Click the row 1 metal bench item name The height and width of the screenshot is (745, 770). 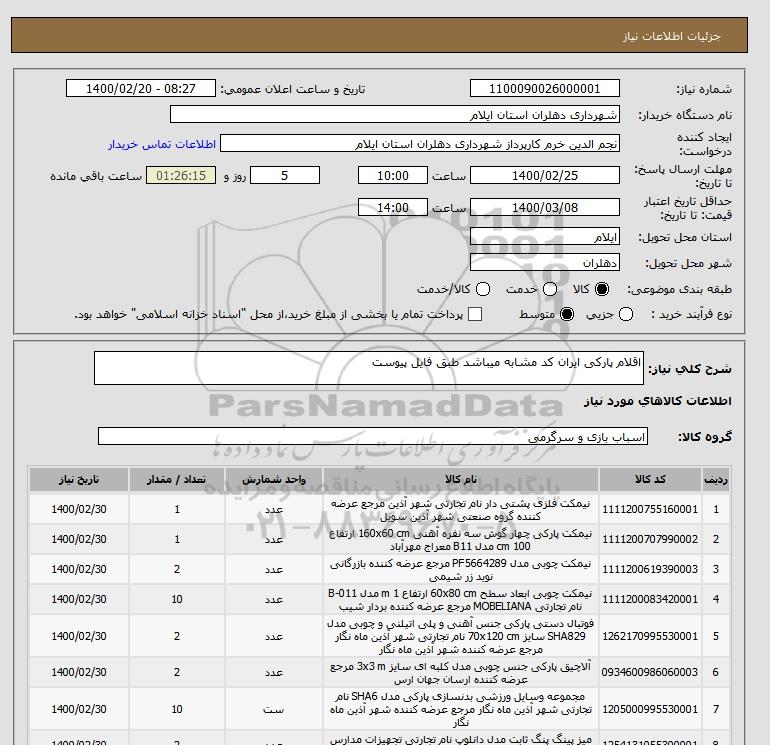tap(461, 510)
